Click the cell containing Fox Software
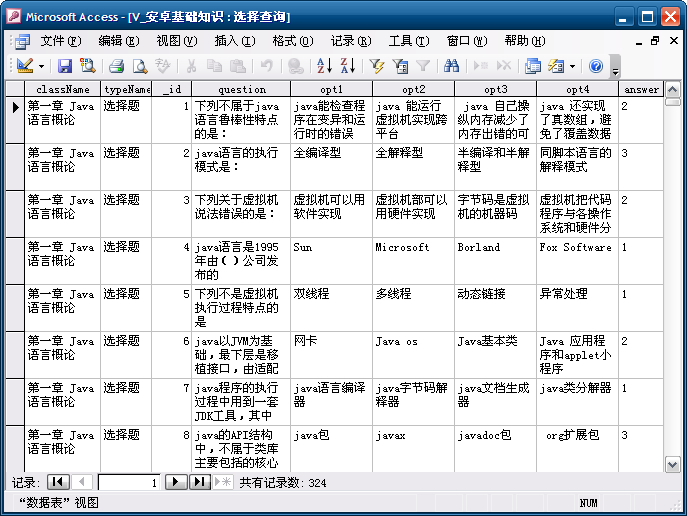Viewport: 687px width, 516px height. click(x=577, y=261)
